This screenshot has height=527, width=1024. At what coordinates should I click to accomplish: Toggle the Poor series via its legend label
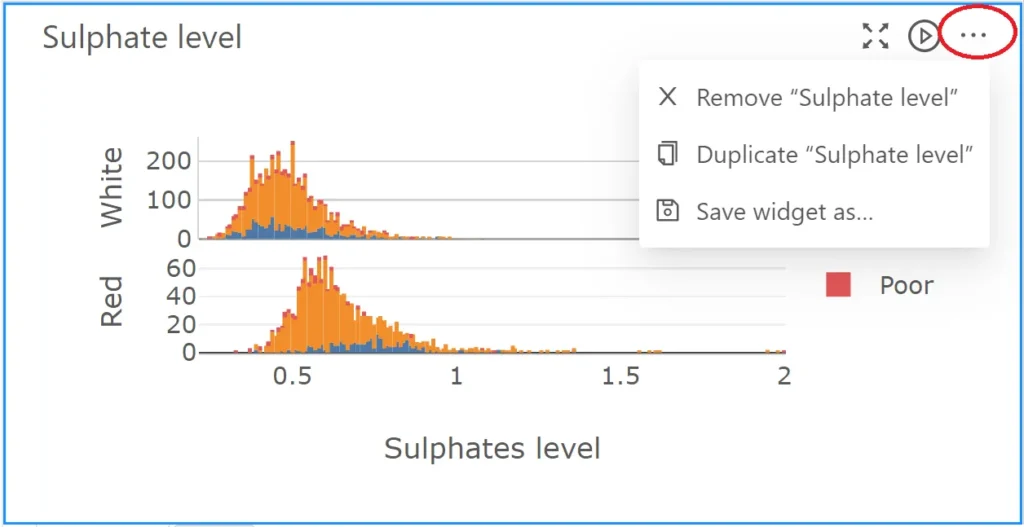906,285
